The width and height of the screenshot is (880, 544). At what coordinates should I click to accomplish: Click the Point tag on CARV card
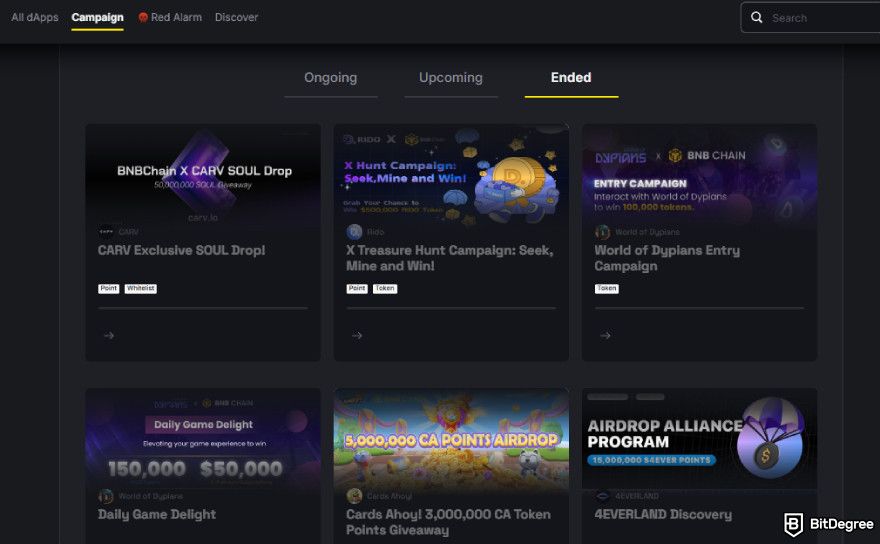(109, 289)
